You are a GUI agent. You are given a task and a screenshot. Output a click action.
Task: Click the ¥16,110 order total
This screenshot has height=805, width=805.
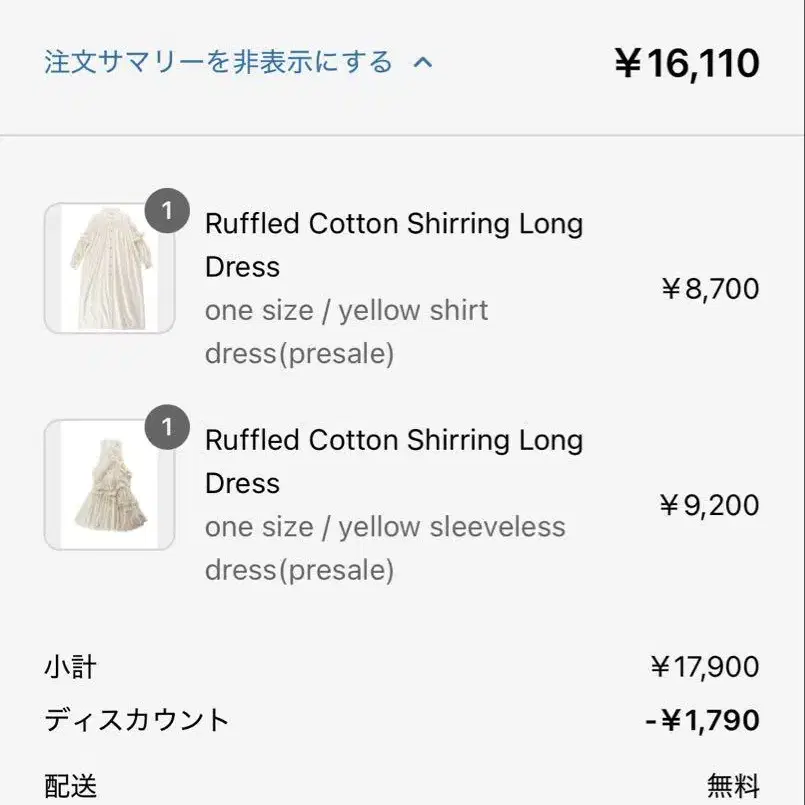(x=687, y=63)
